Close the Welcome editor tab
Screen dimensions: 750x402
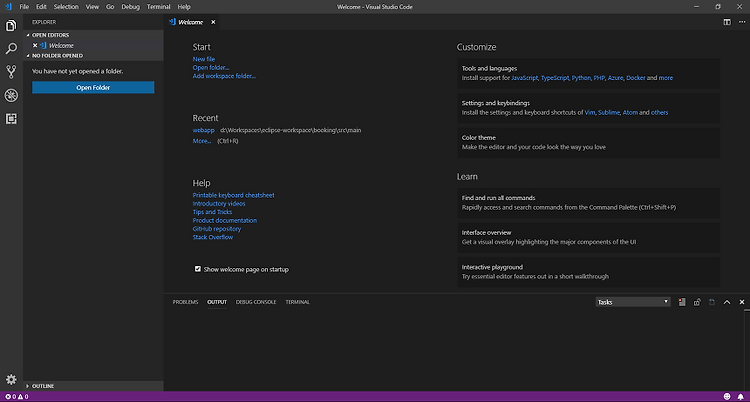tap(213, 22)
